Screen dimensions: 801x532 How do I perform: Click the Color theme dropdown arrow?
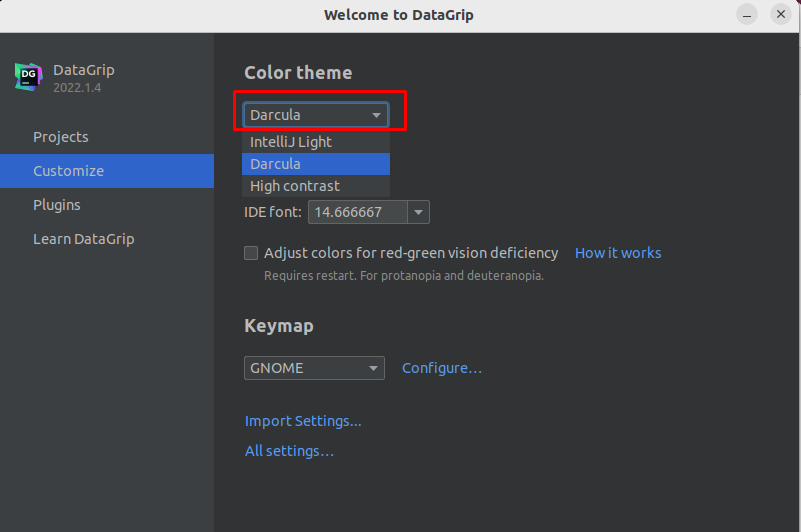(x=376, y=115)
